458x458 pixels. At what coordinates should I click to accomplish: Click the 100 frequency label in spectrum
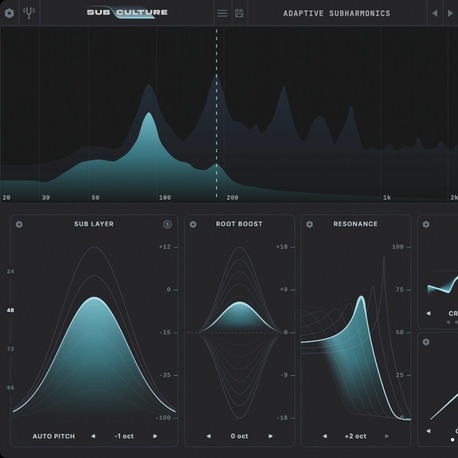(165, 198)
